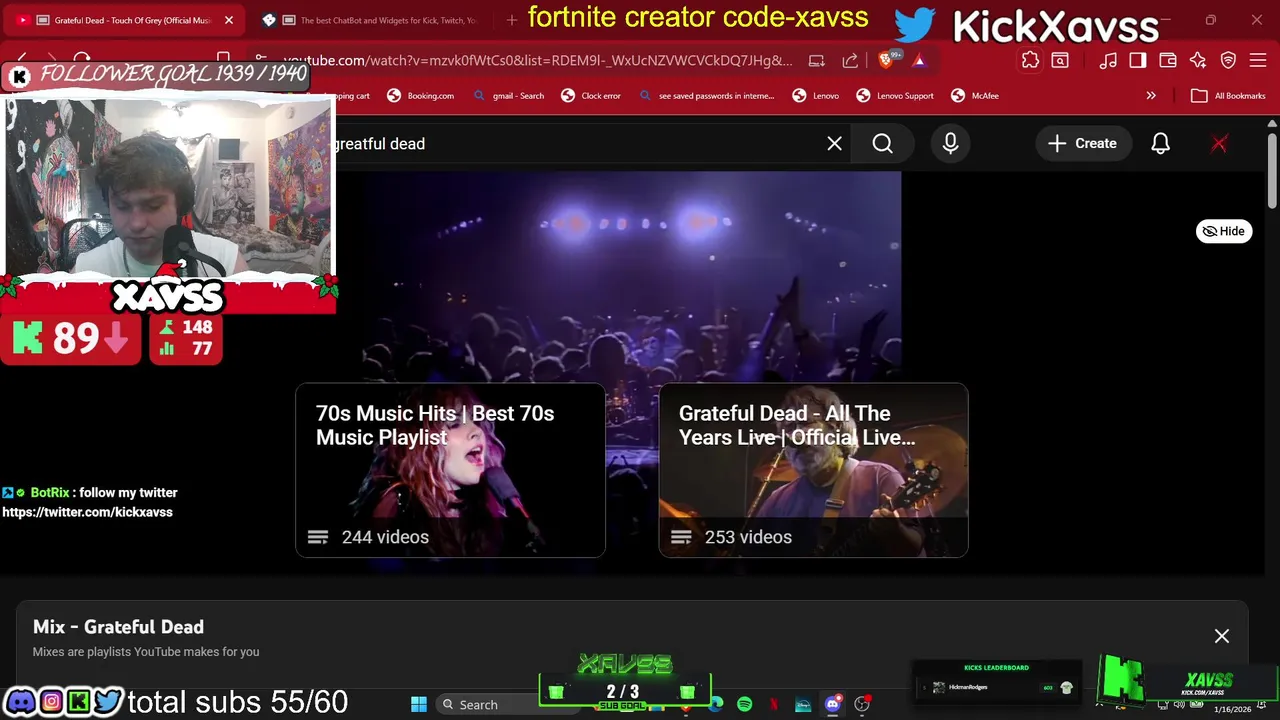Click the Mix - Grateful Dead heading
This screenshot has width=1280, height=720.
(x=118, y=627)
